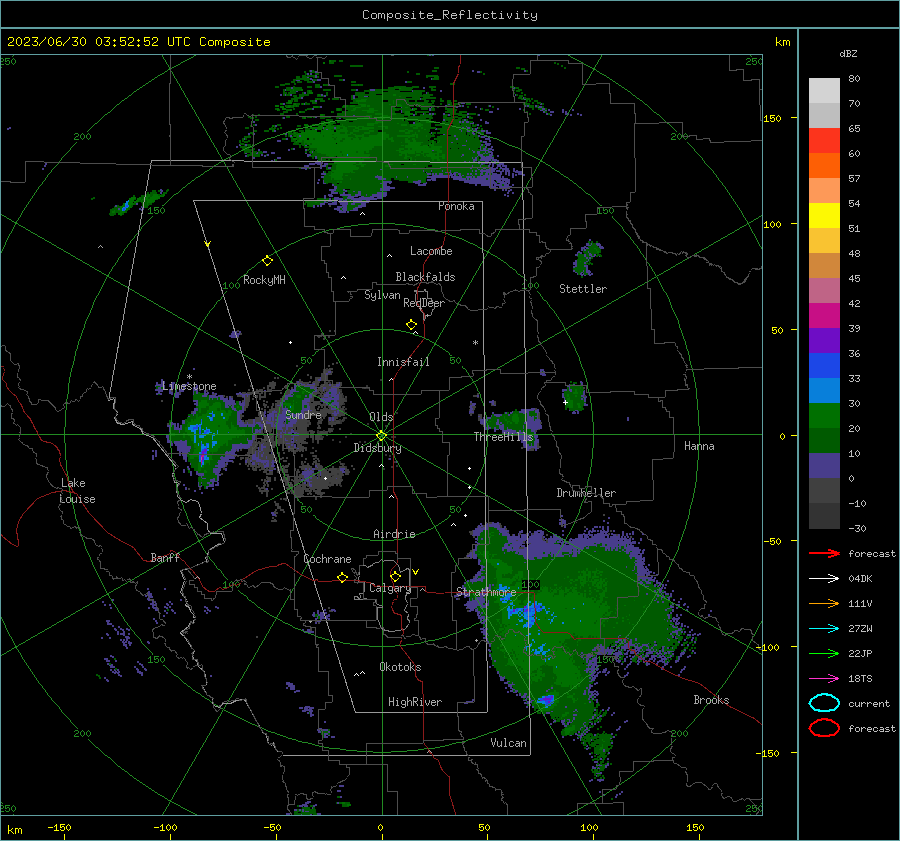Click the Limestone label
The width and height of the screenshot is (900, 841).
pos(189,386)
